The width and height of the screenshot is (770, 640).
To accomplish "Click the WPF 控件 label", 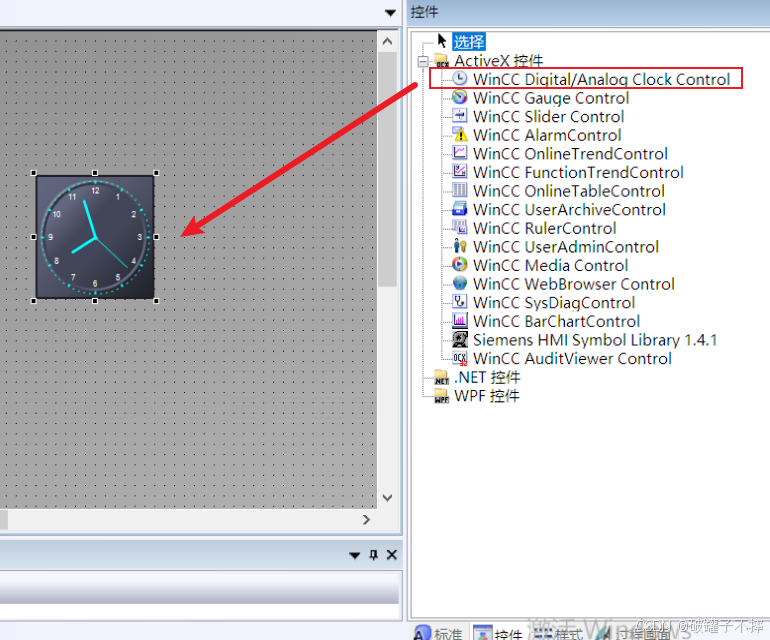I will point(487,396).
